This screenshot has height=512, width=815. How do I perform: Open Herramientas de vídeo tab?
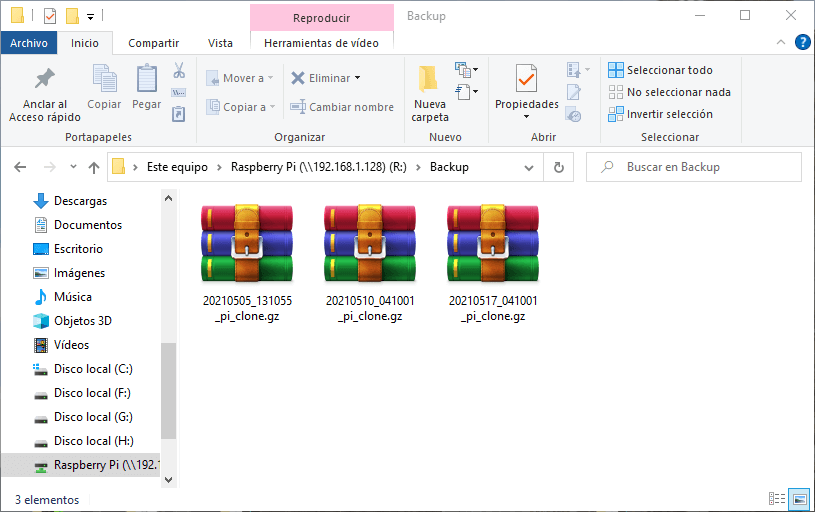(x=321, y=43)
